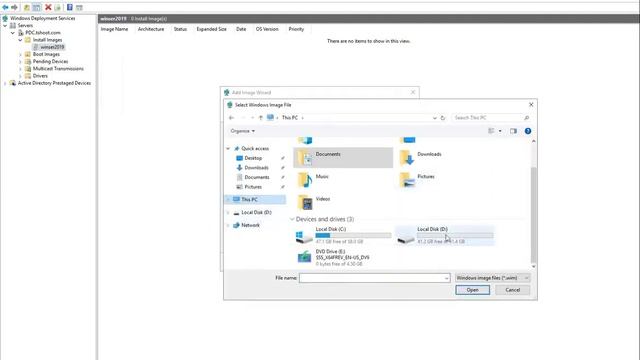640x360 pixels.
Task: Select the winser2019 image group
Action: coord(52,47)
